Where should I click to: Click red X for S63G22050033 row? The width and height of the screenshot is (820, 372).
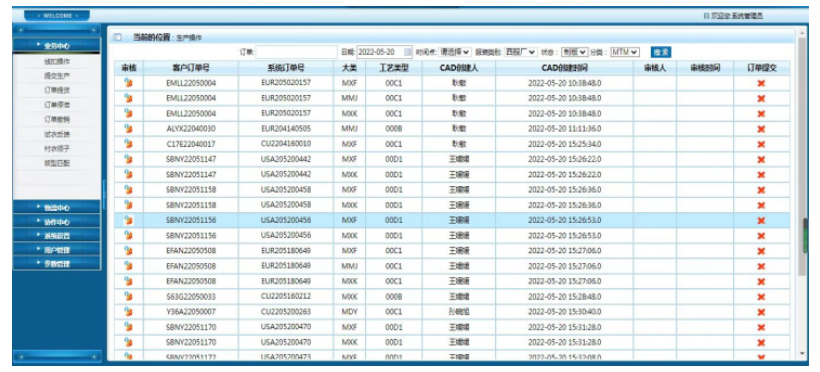click(x=761, y=297)
